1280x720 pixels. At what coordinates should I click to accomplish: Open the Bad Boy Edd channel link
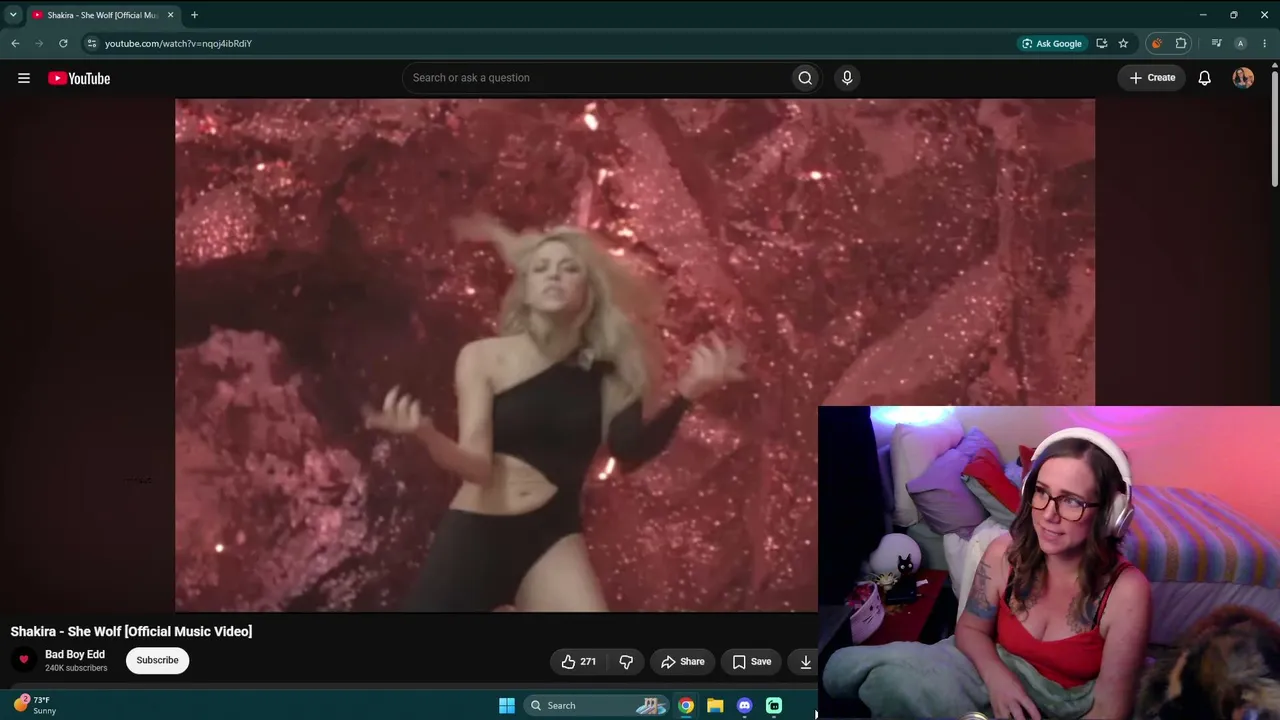pyautogui.click(x=75, y=654)
